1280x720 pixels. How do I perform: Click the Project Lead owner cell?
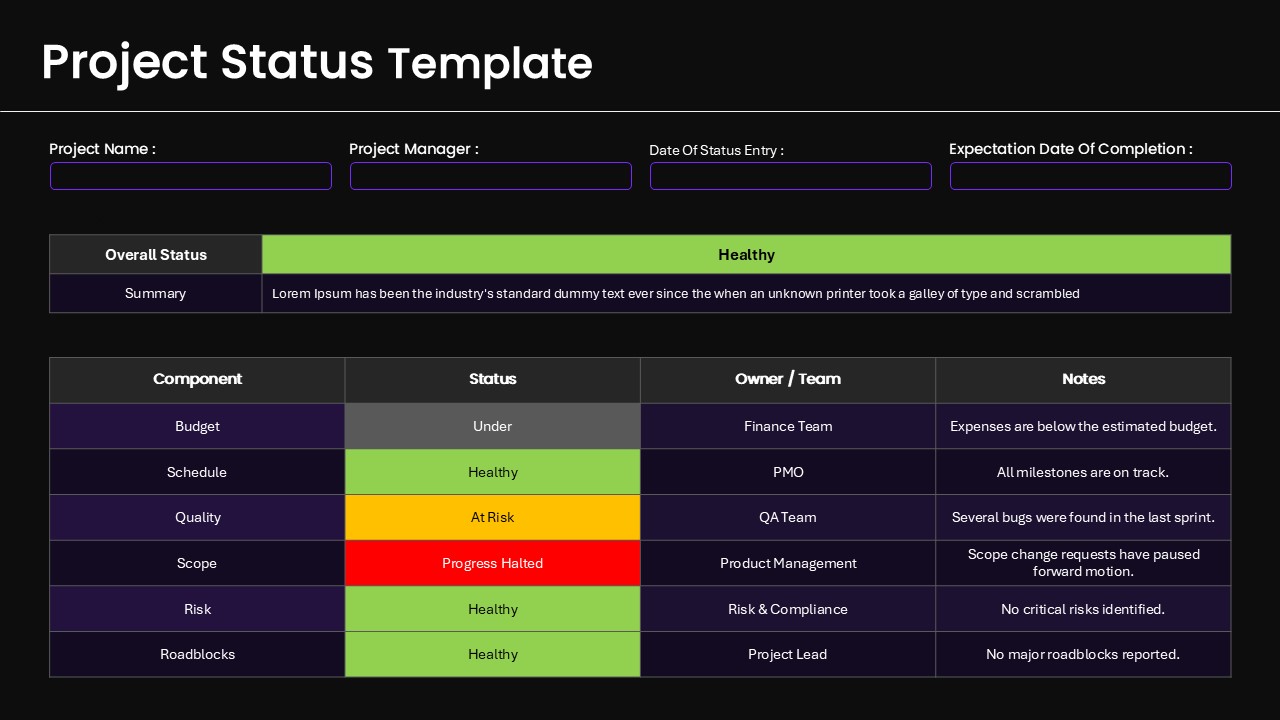point(788,654)
